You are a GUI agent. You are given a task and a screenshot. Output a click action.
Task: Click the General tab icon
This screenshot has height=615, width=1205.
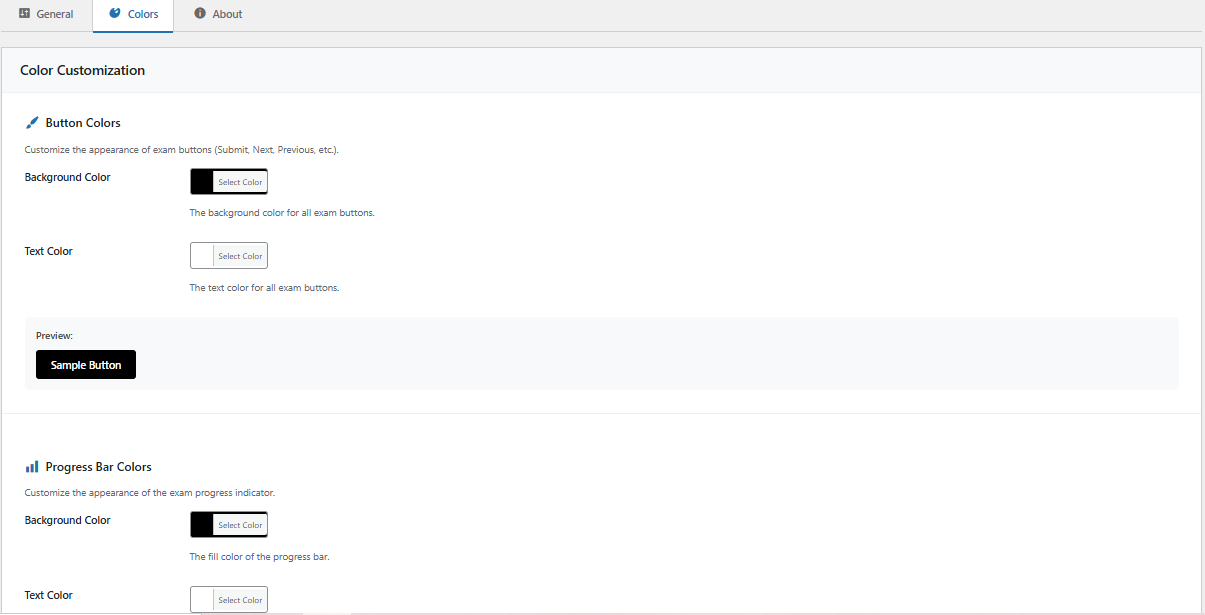pyautogui.click(x=25, y=14)
